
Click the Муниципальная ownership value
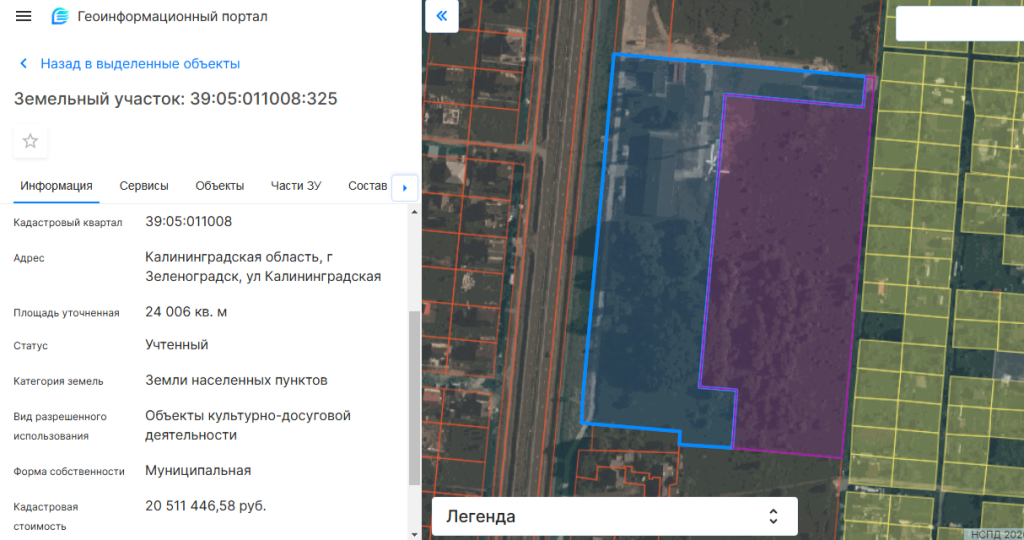pos(198,471)
